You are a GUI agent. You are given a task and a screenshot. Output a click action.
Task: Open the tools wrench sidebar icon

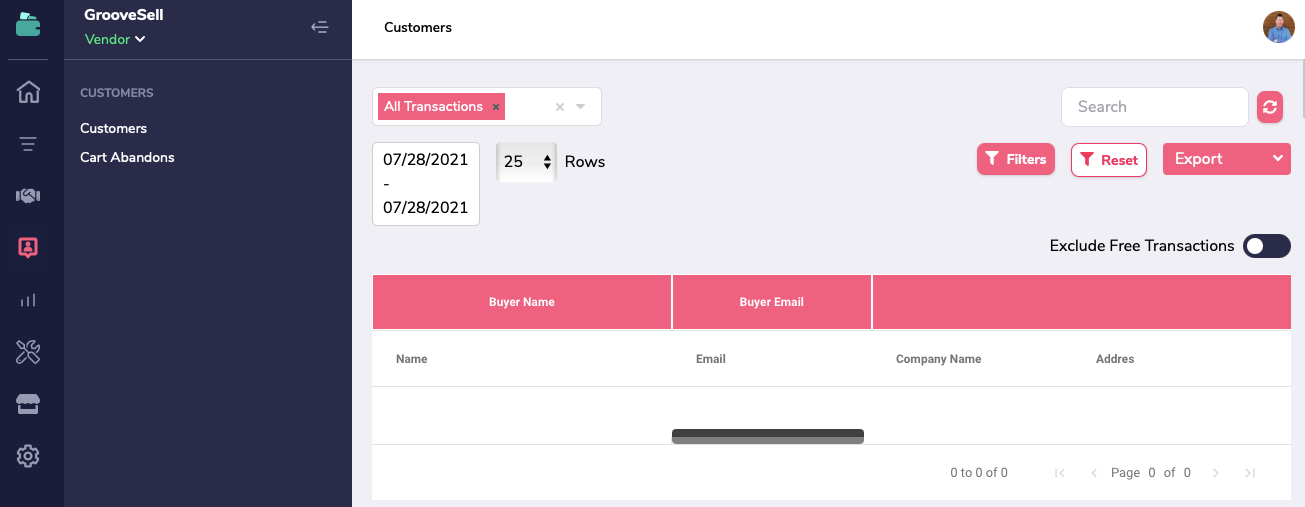(28, 352)
